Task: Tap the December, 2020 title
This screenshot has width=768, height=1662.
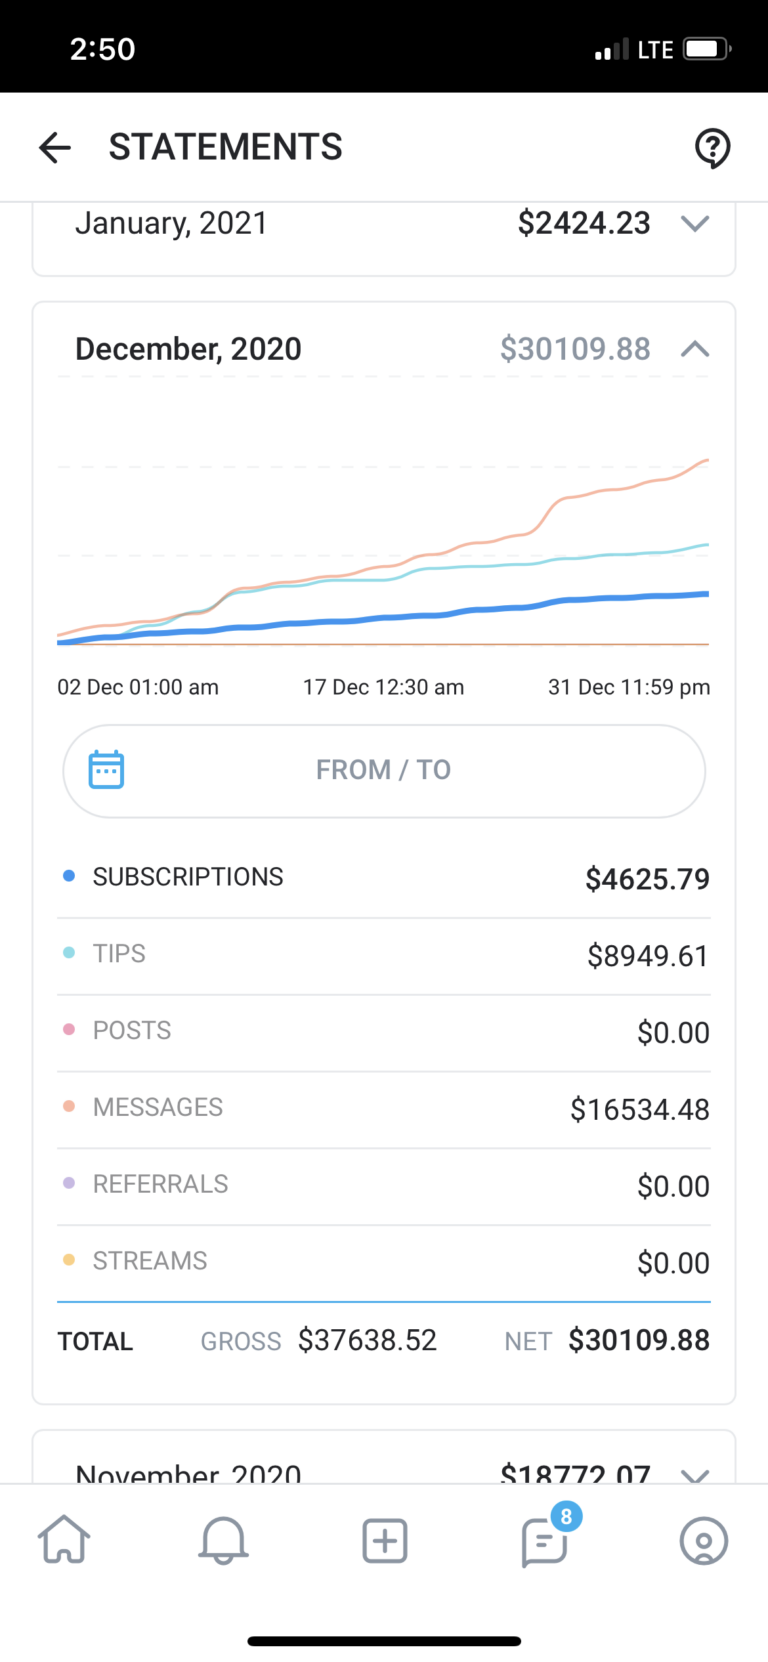Action: (188, 349)
